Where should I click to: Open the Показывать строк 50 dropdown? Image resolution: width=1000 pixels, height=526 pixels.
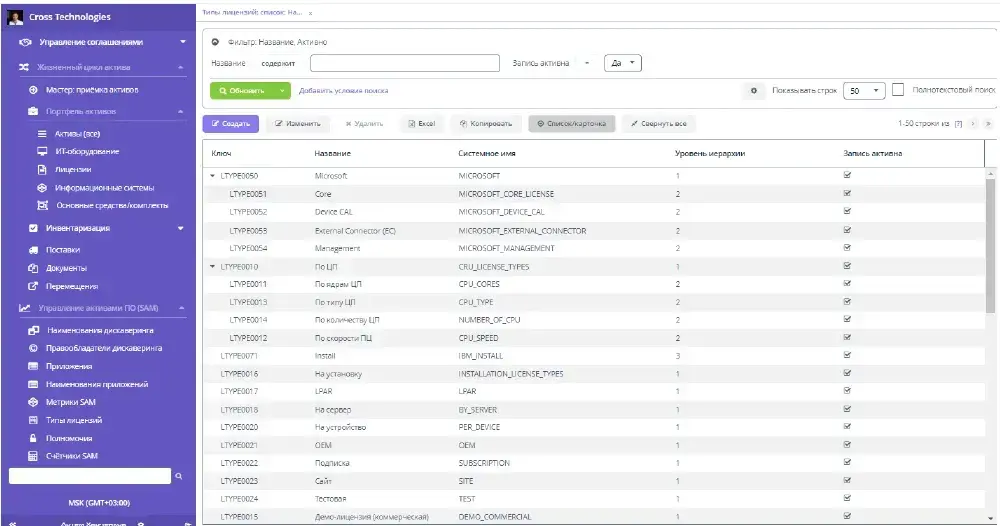pyautogui.click(x=864, y=91)
